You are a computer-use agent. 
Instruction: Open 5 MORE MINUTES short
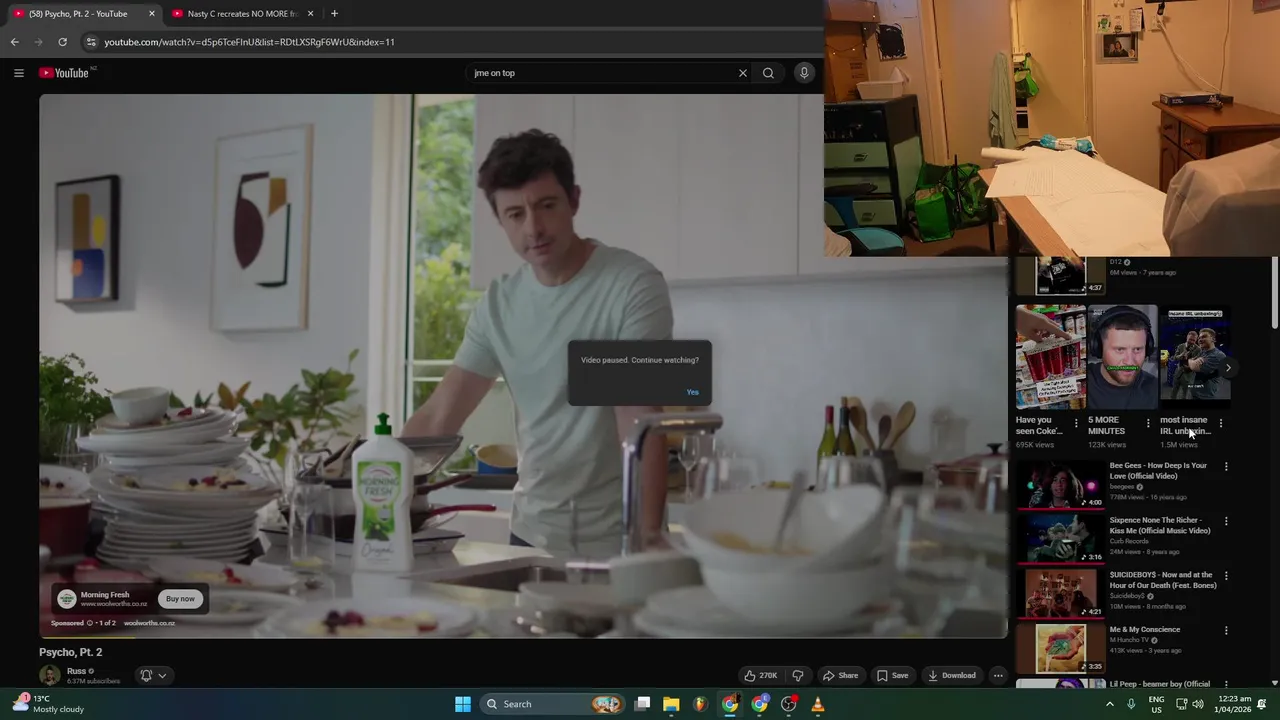click(1122, 357)
